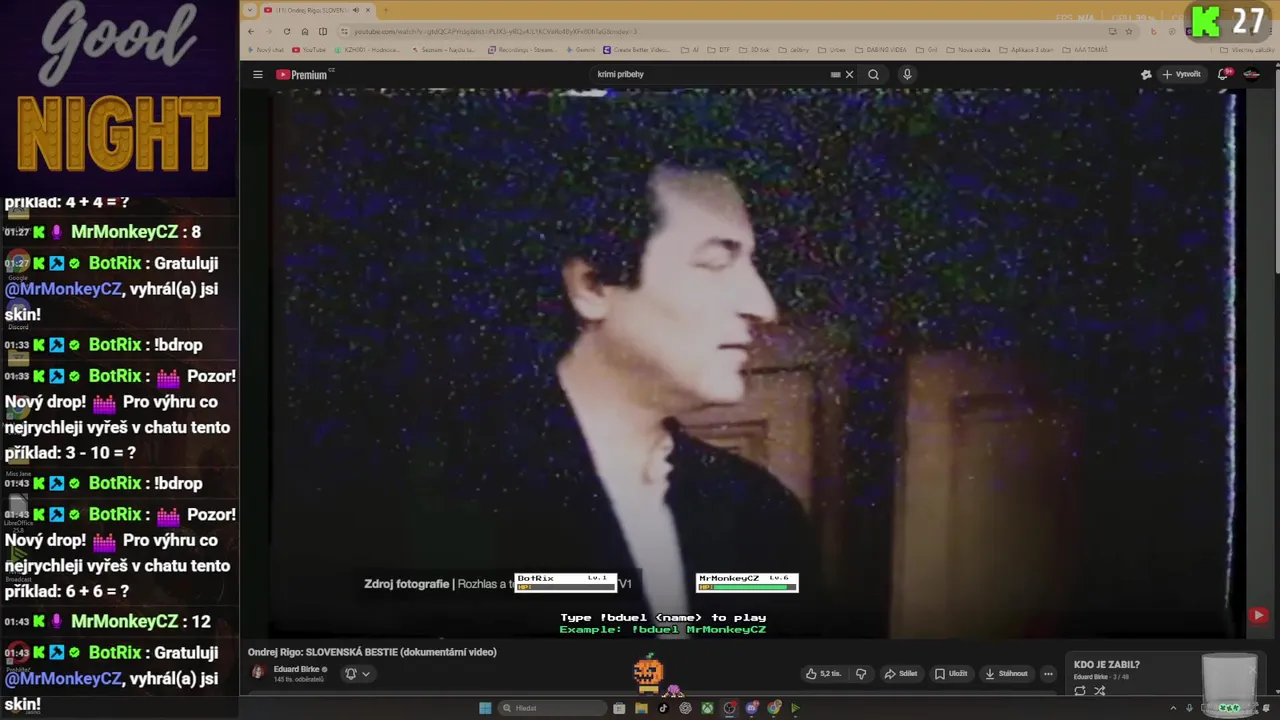Viewport: 1280px width, 720px height.
Task: Open the 3D tisk bookmarks folder
Action: point(755,50)
